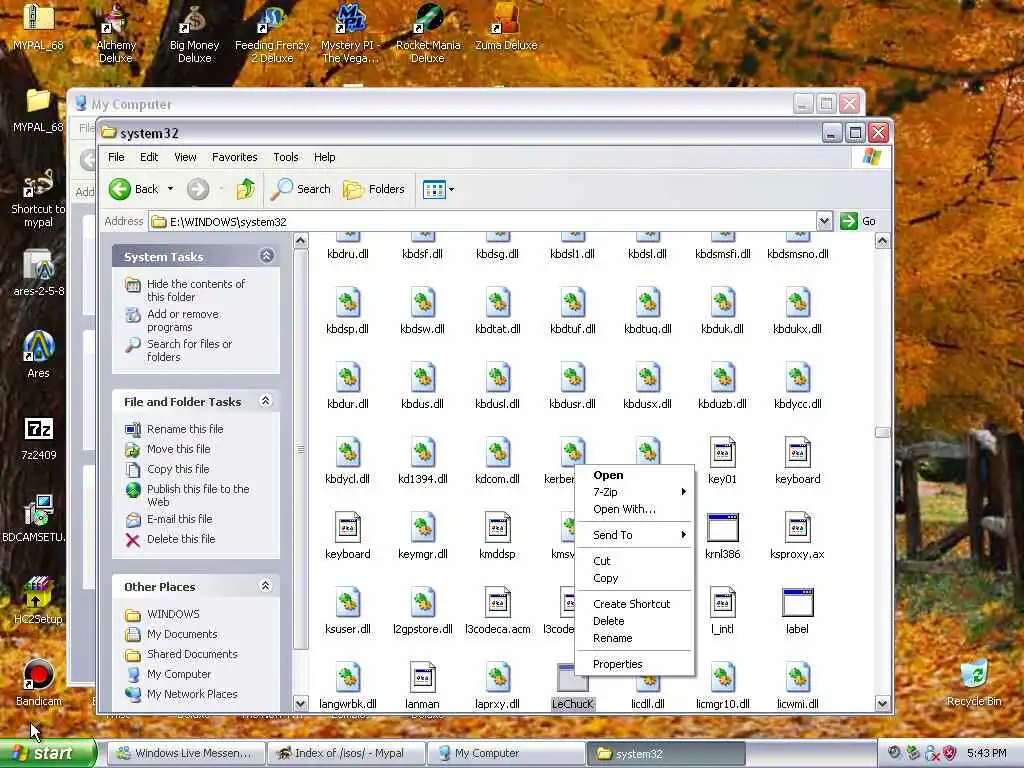Image resolution: width=1024 pixels, height=768 pixels.
Task: Collapse the System Tasks panel
Action: pos(266,256)
